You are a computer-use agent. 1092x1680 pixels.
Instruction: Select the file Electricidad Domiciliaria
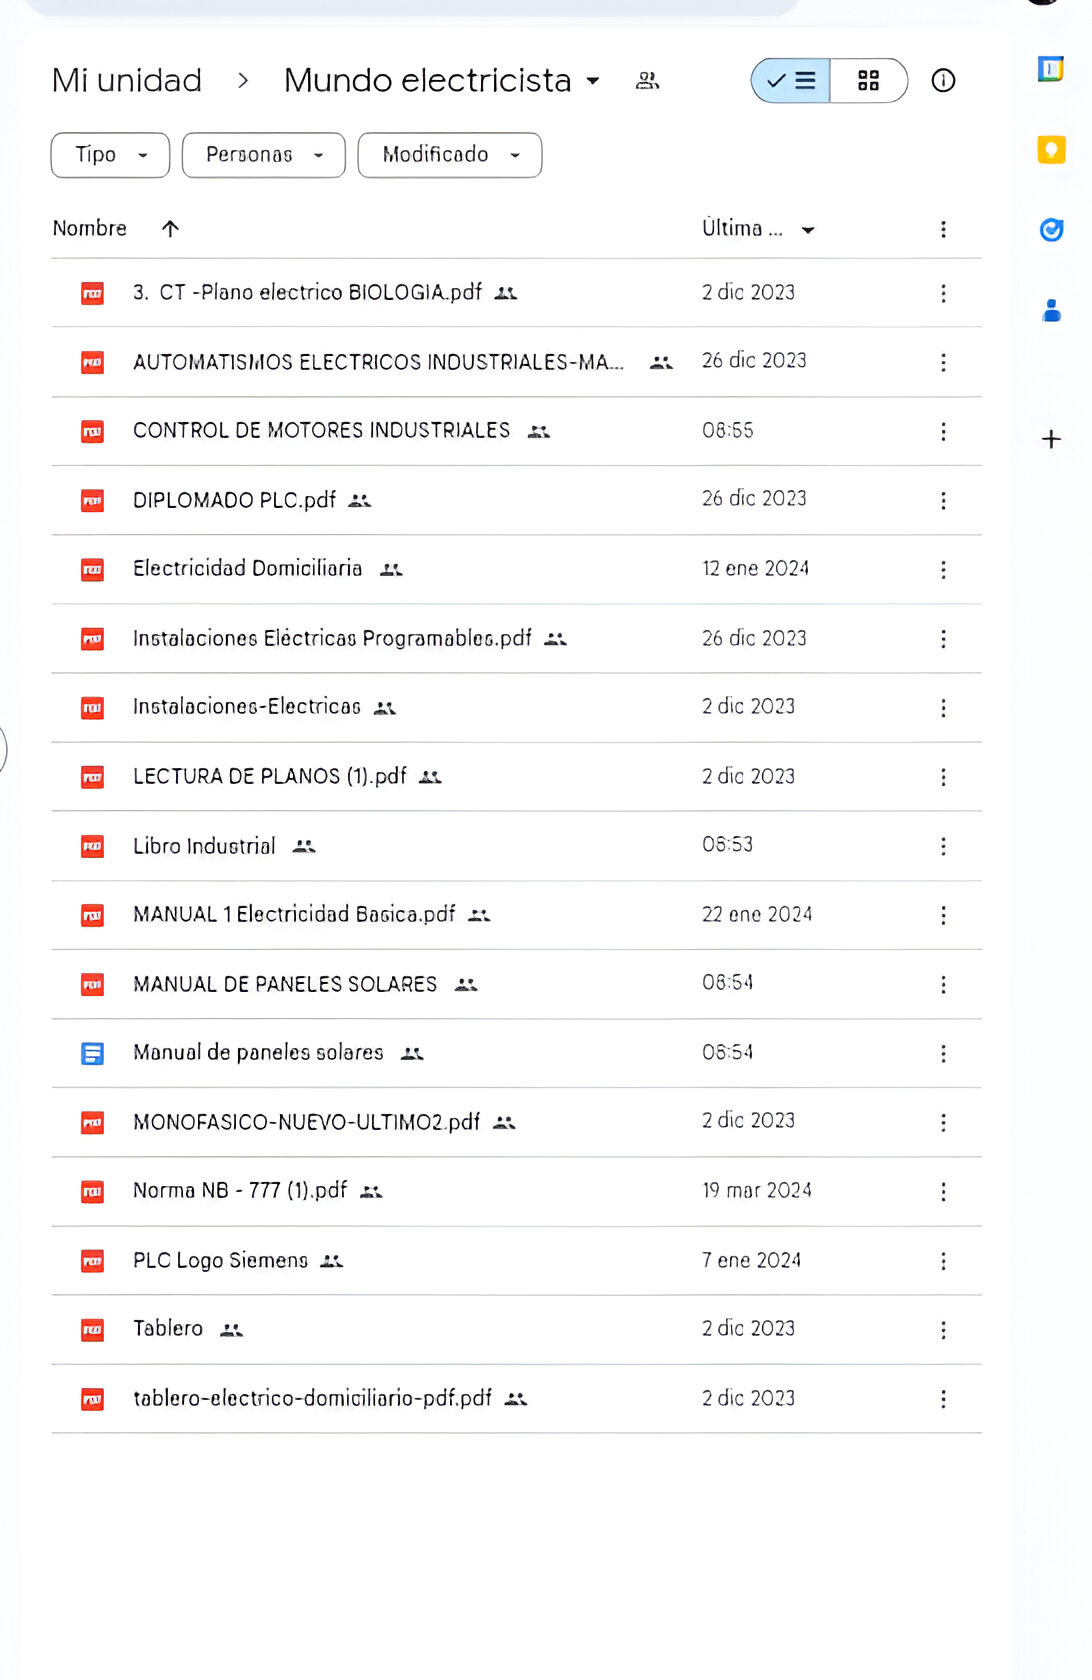click(516, 569)
